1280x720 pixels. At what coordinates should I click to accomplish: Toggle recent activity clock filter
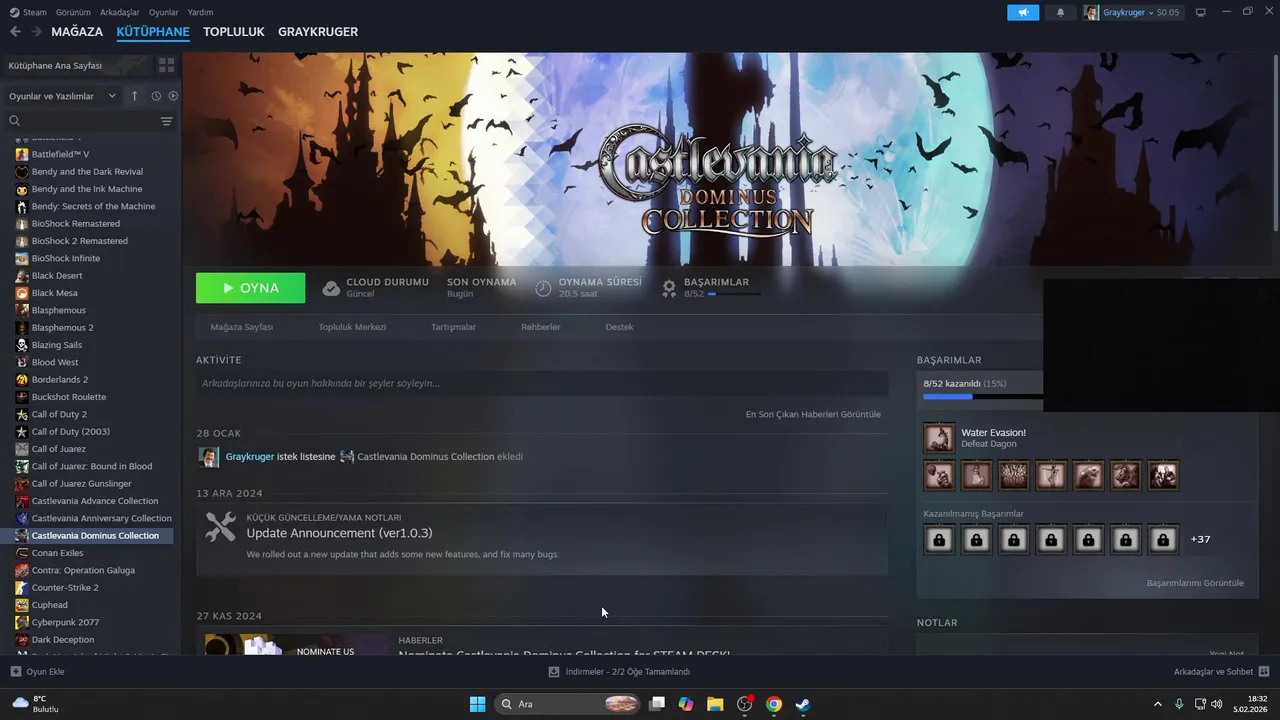pyautogui.click(x=156, y=96)
